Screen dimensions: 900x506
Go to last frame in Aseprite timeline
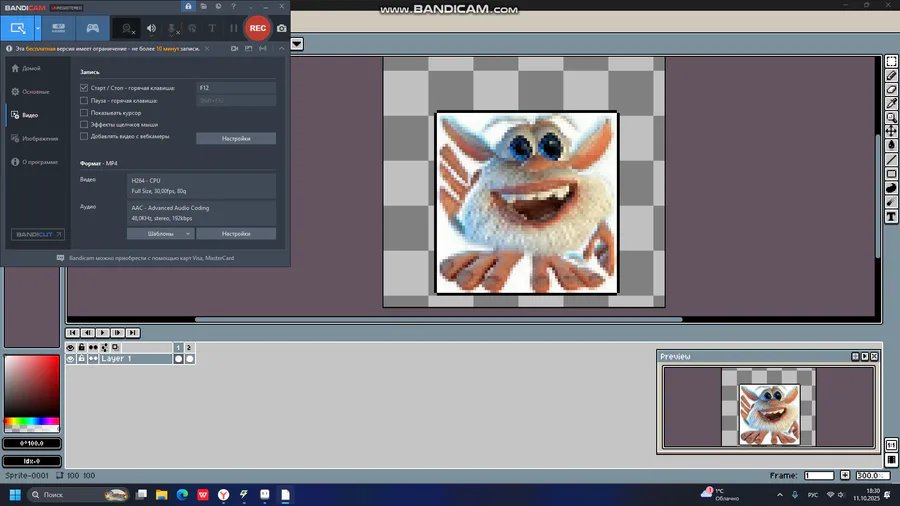tap(132, 333)
